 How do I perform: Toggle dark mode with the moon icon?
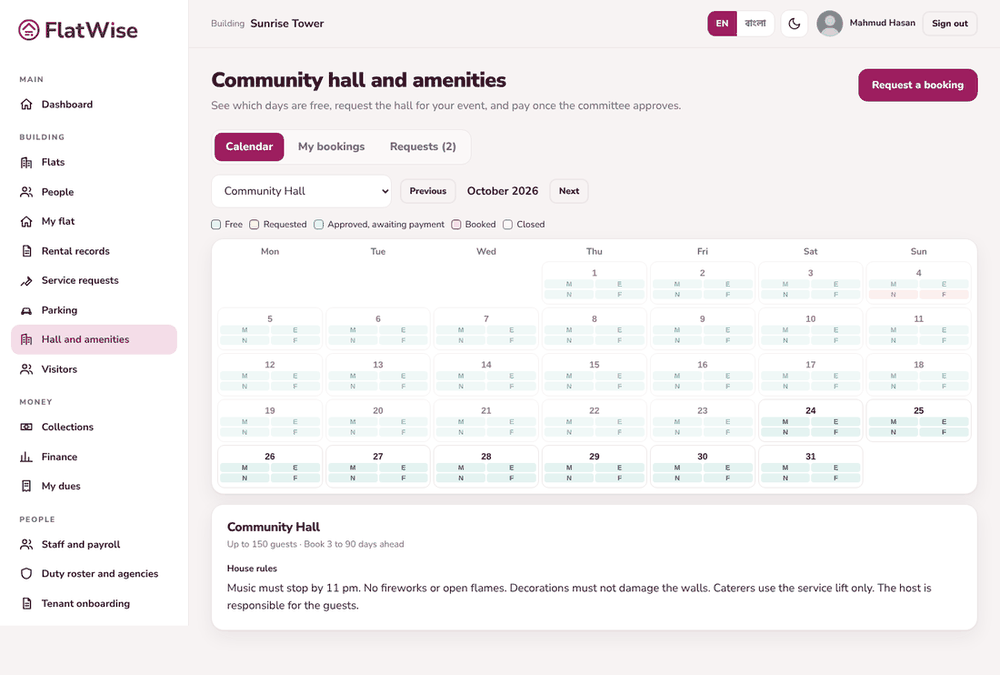tap(794, 24)
